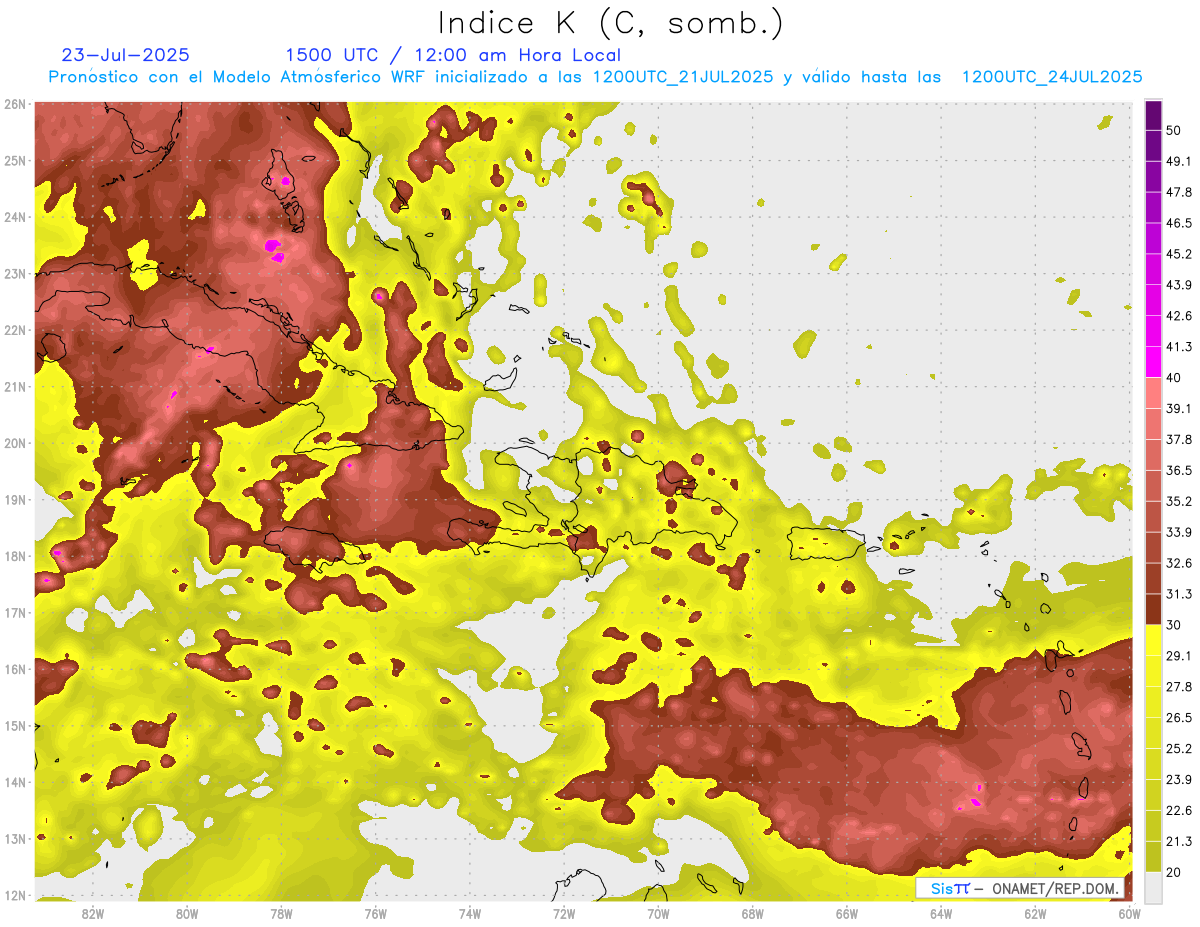Click the latitude label "21N"
Viewport: 1200px width, 927px height.
click(14, 386)
